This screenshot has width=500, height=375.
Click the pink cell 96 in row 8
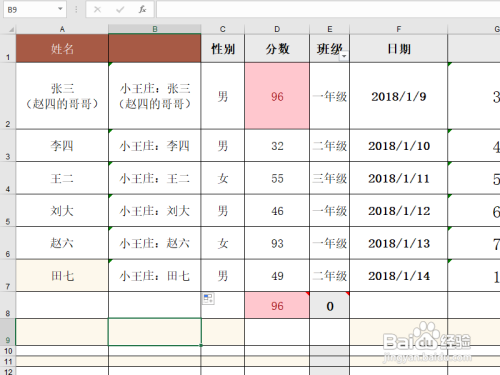[277, 305]
